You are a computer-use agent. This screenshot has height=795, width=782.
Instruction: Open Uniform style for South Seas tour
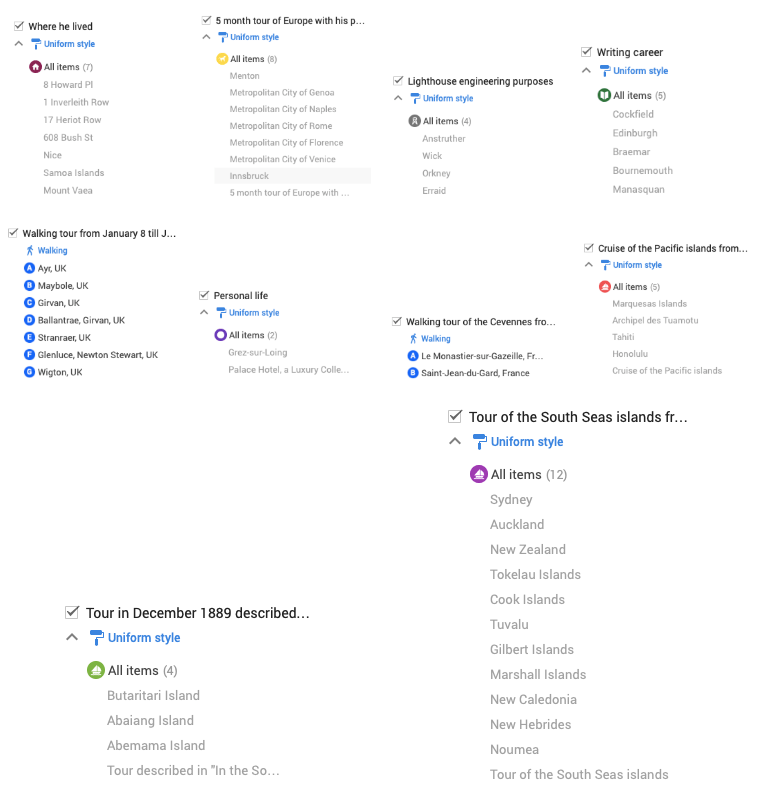526,441
